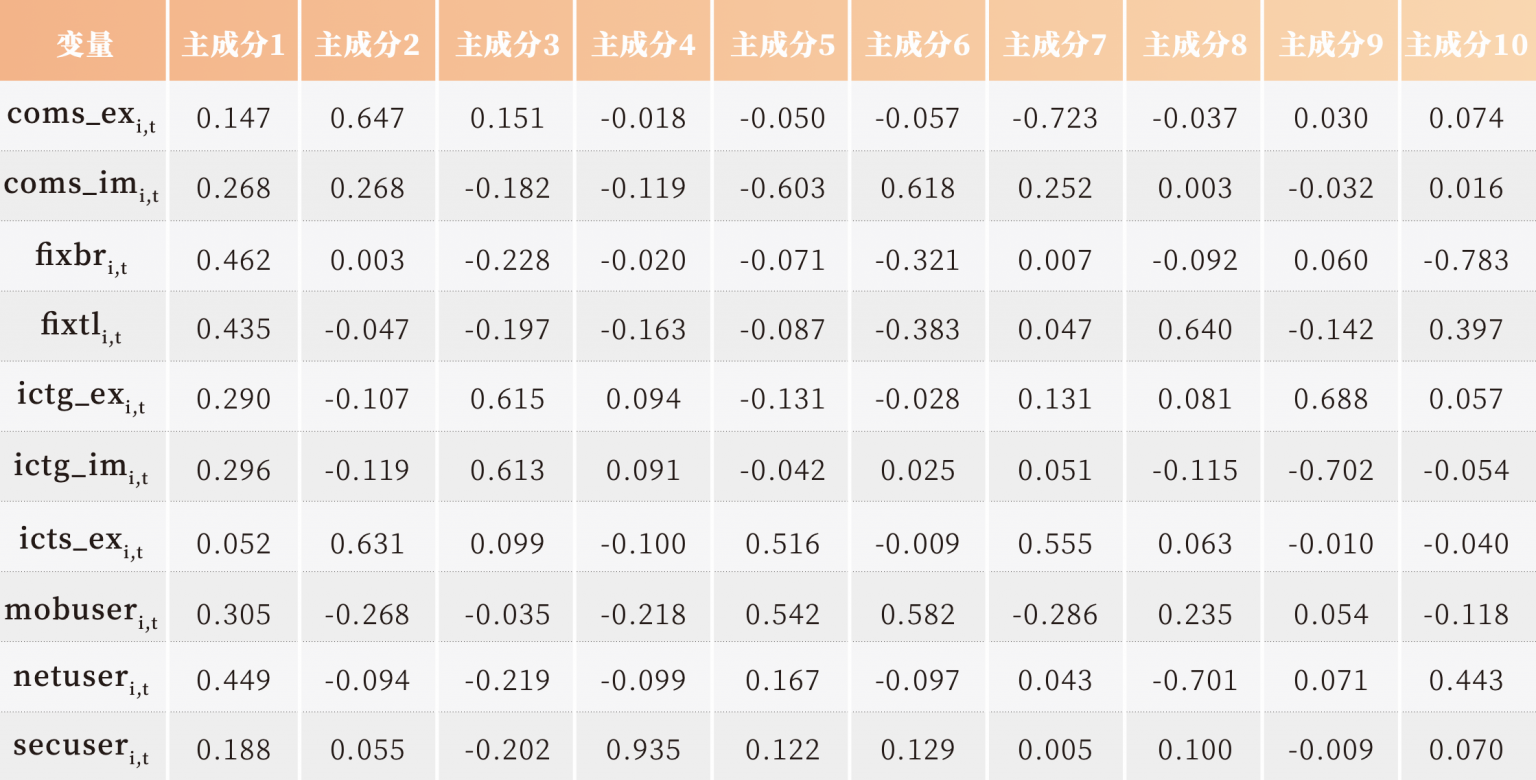
Task: Click the mobuser row label
Action: click(82, 612)
